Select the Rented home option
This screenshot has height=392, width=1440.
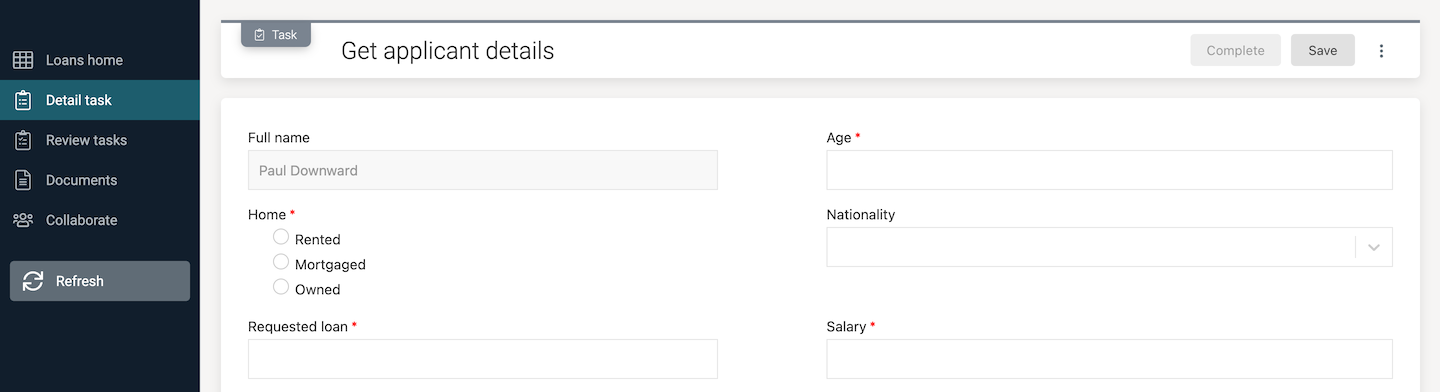[x=281, y=237]
